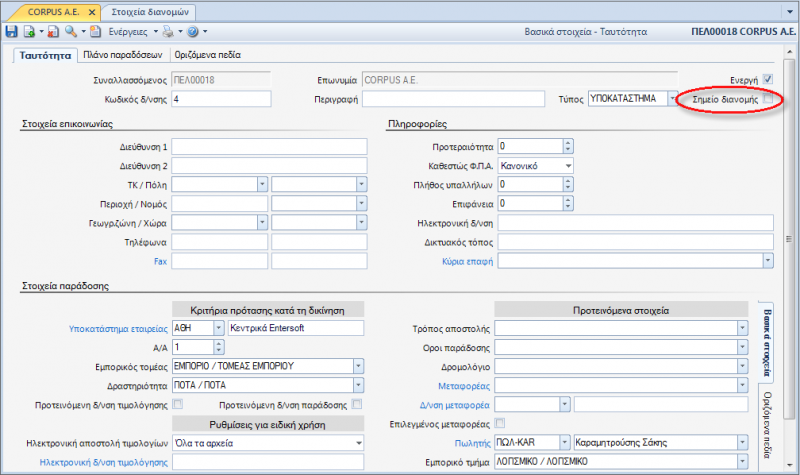Close the CORPUS A.E. tab
The height and width of the screenshot is (475, 800).
[92, 12]
